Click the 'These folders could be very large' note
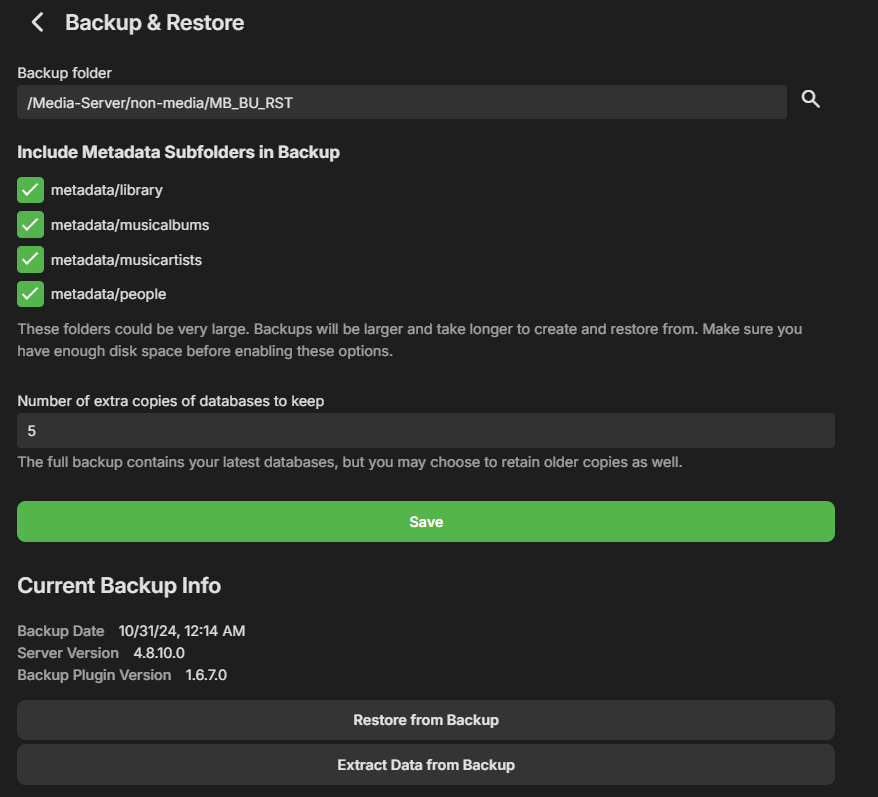 click(x=409, y=340)
